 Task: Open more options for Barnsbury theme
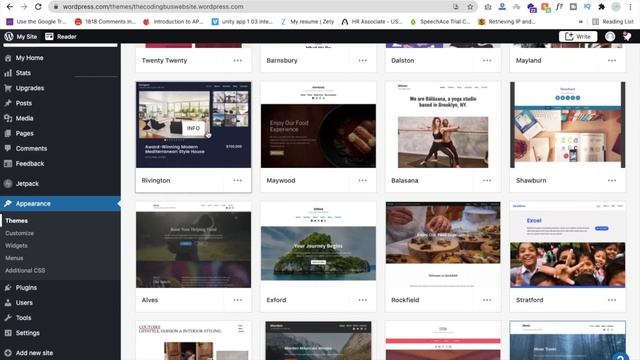(x=362, y=60)
